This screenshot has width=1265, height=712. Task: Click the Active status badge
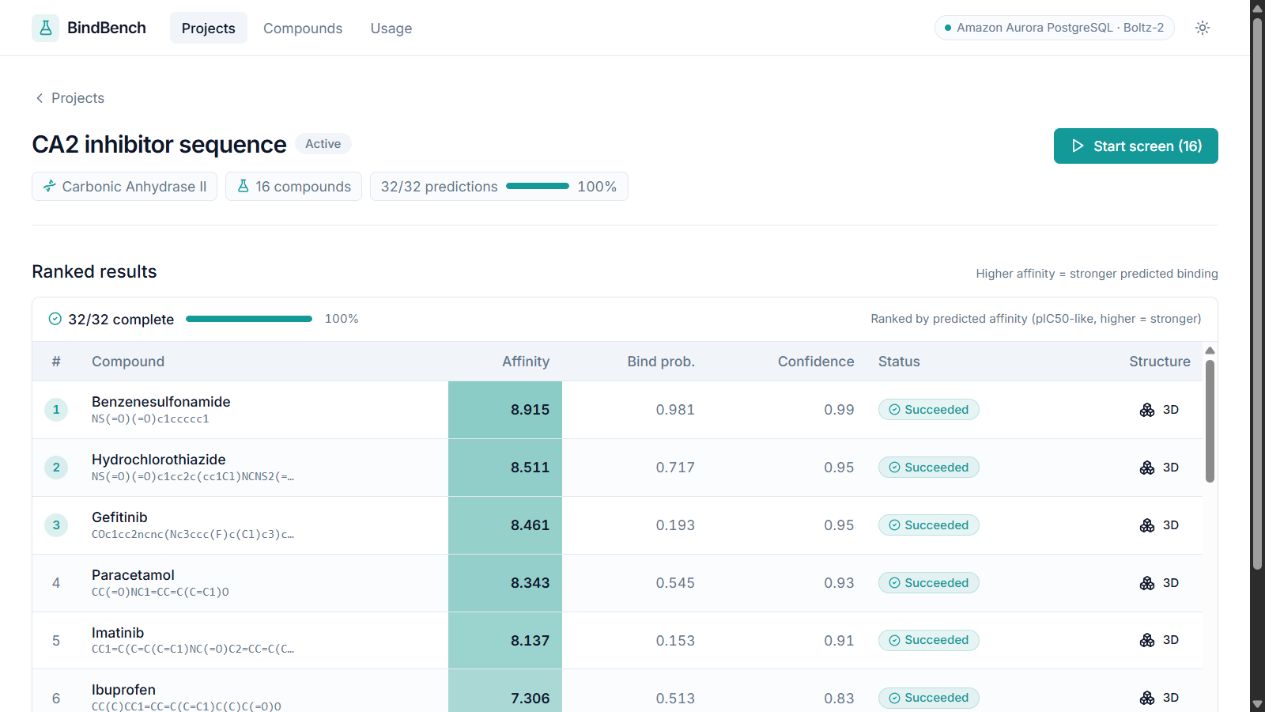(x=323, y=144)
